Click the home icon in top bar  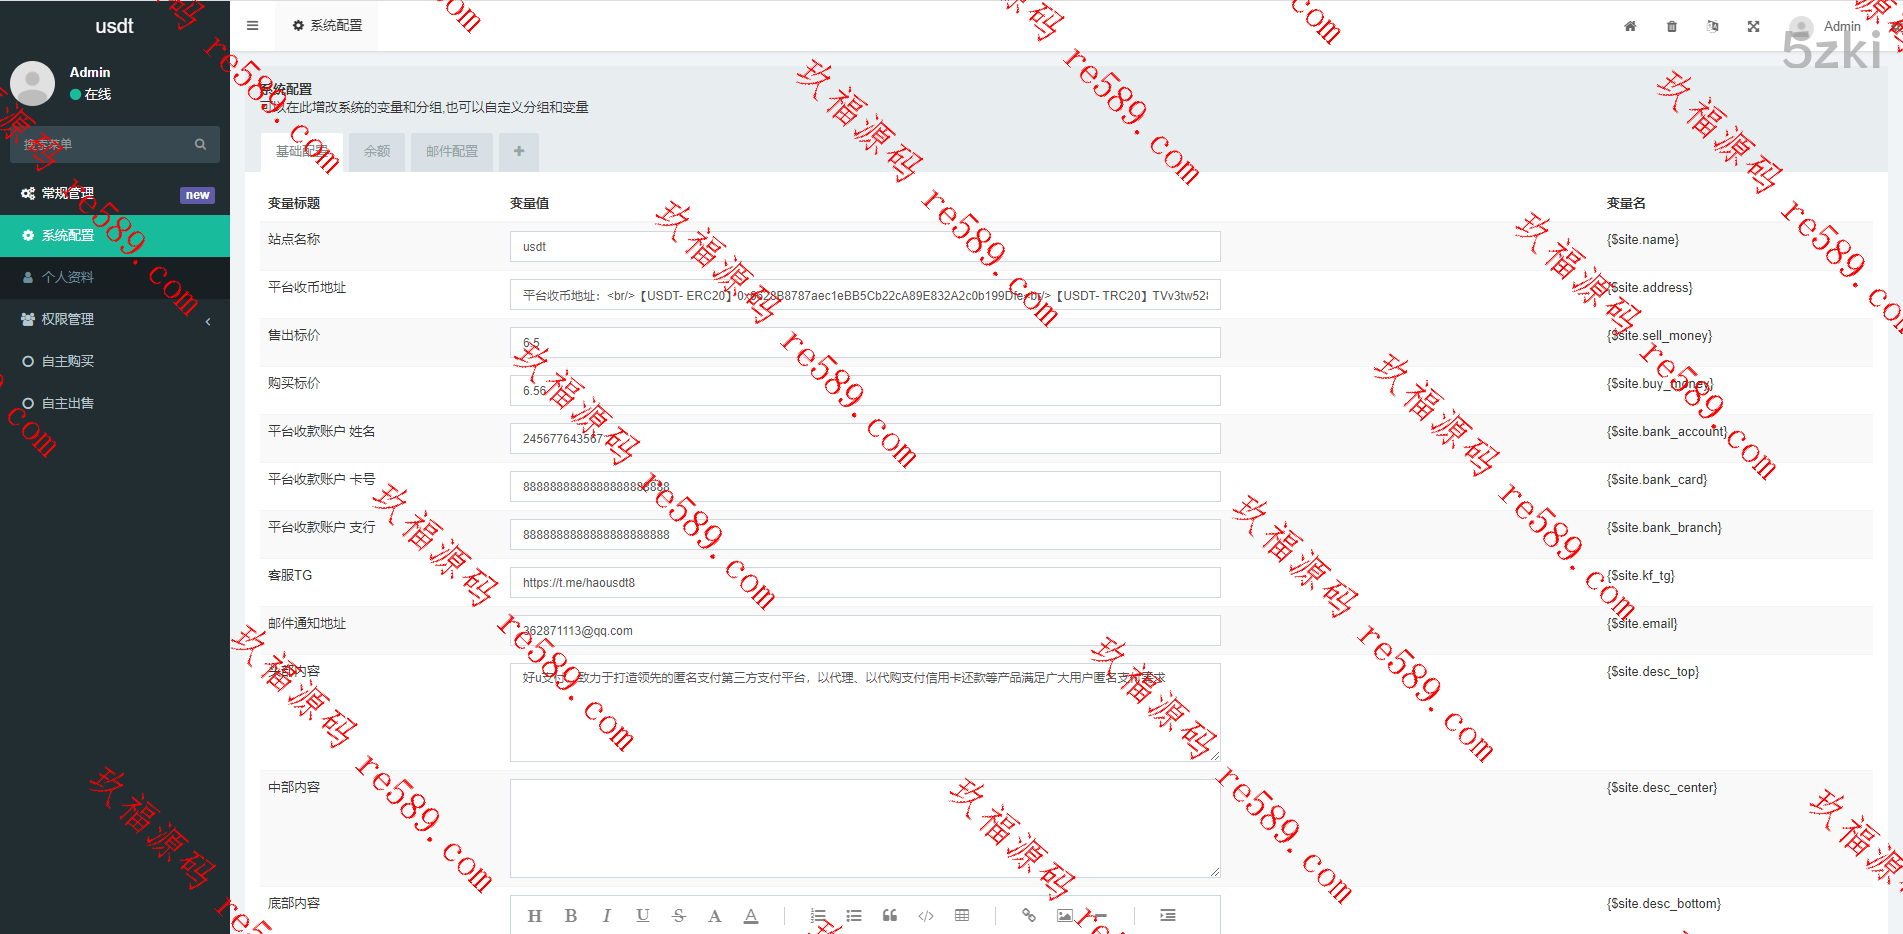coord(1630,27)
